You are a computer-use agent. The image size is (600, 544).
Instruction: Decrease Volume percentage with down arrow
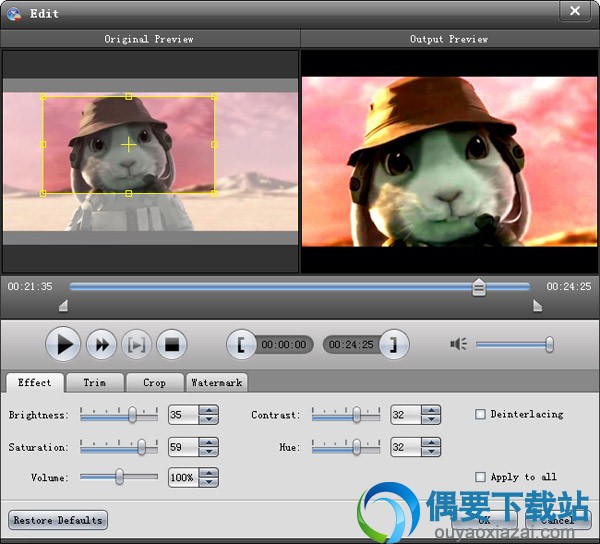click(x=209, y=482)
